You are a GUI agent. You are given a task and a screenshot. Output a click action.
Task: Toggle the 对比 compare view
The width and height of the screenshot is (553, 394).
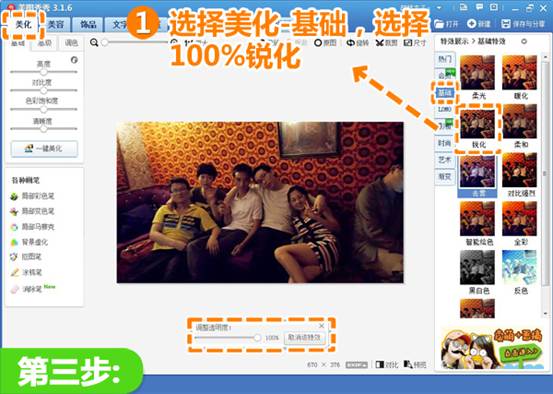point(387,364)
